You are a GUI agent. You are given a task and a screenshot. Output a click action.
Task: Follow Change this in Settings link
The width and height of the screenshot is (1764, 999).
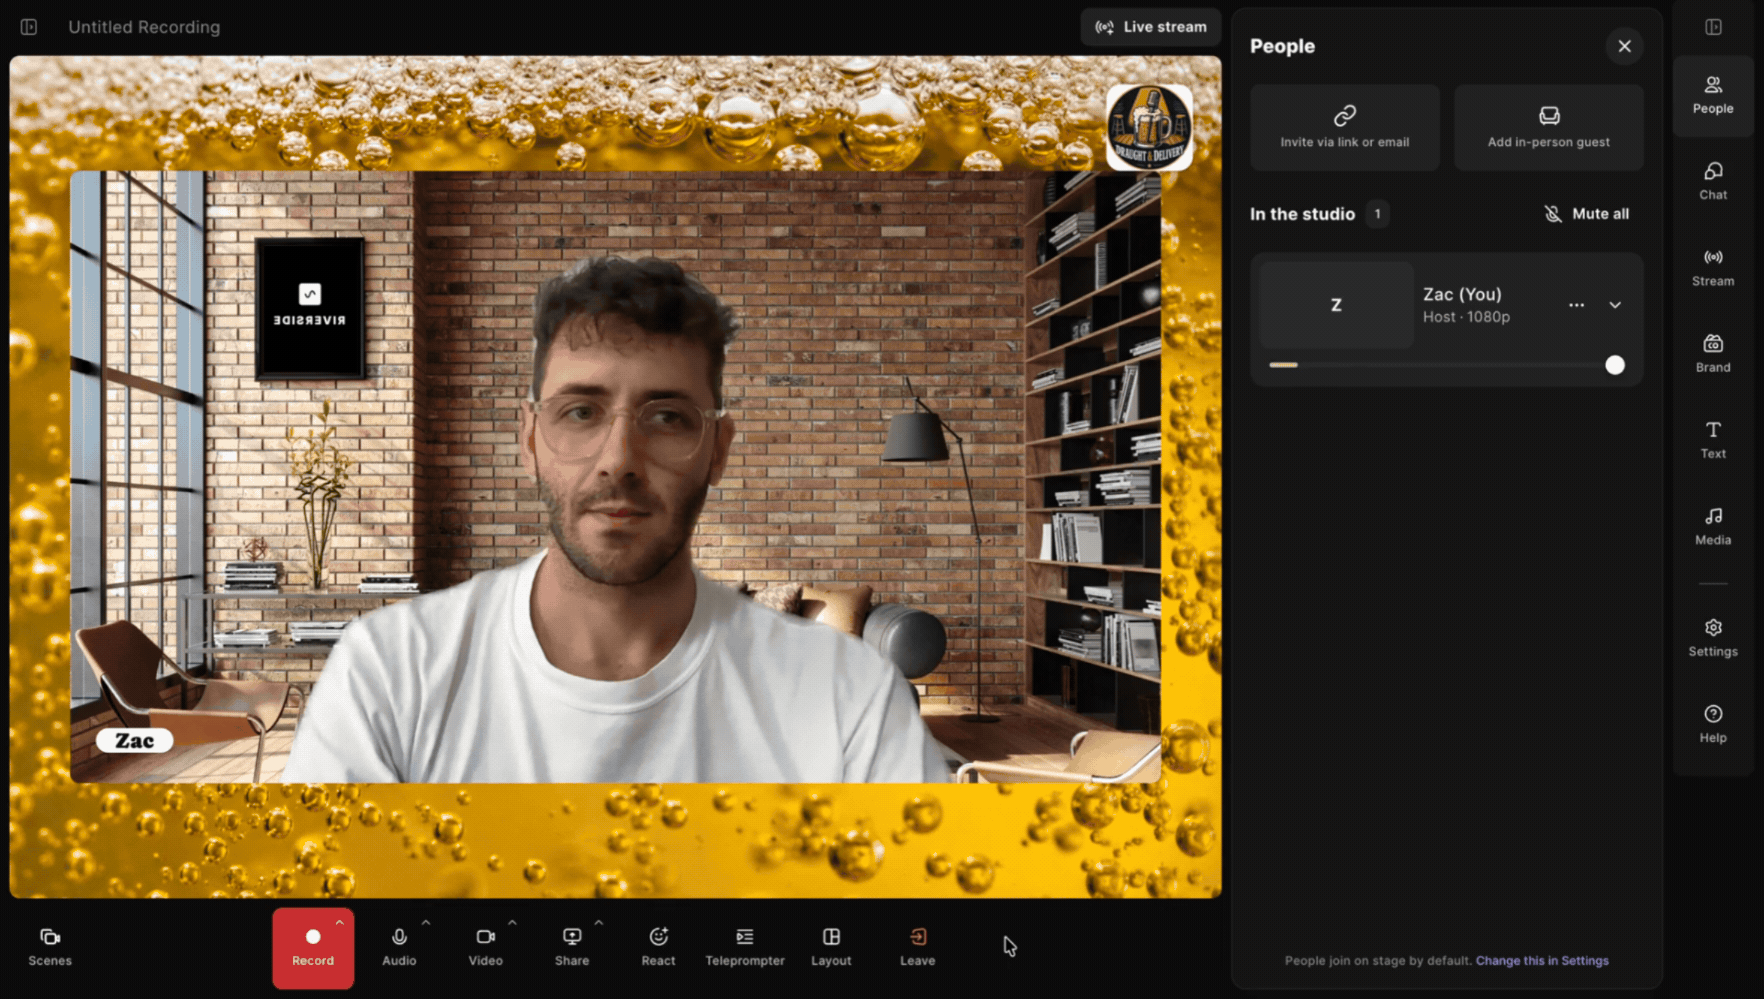[1542, 961]
